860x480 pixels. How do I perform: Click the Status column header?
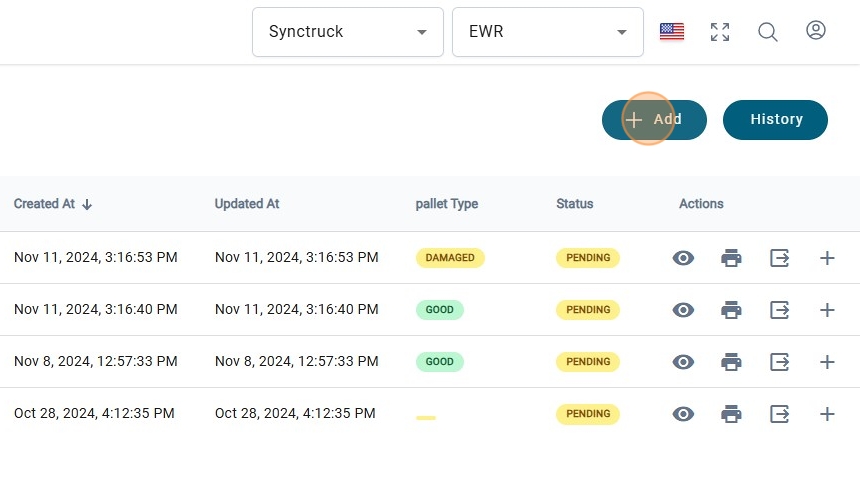[575, 204]
